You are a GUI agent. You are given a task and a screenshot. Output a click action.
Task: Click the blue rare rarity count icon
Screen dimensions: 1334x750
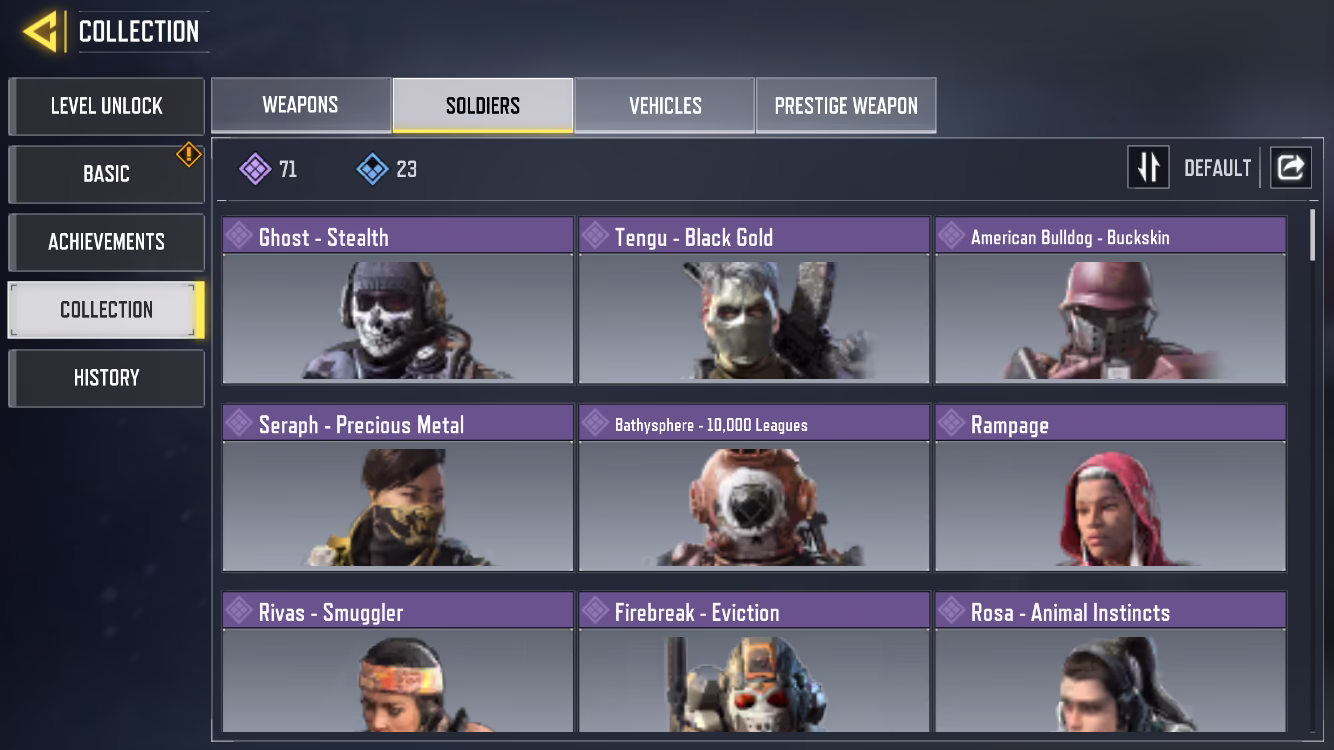coord(372,169)
